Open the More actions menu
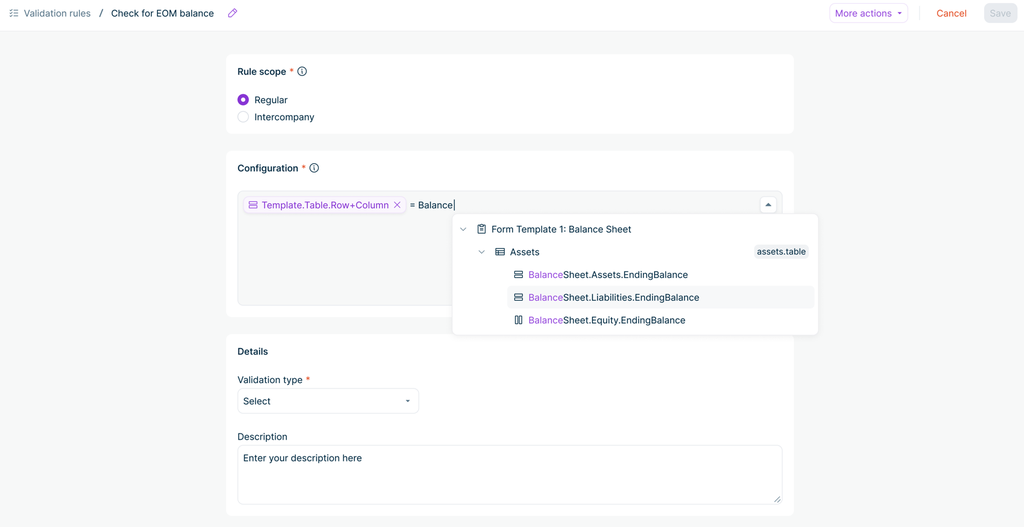This screenshot has height=527, width=1024. pos(868,14)
